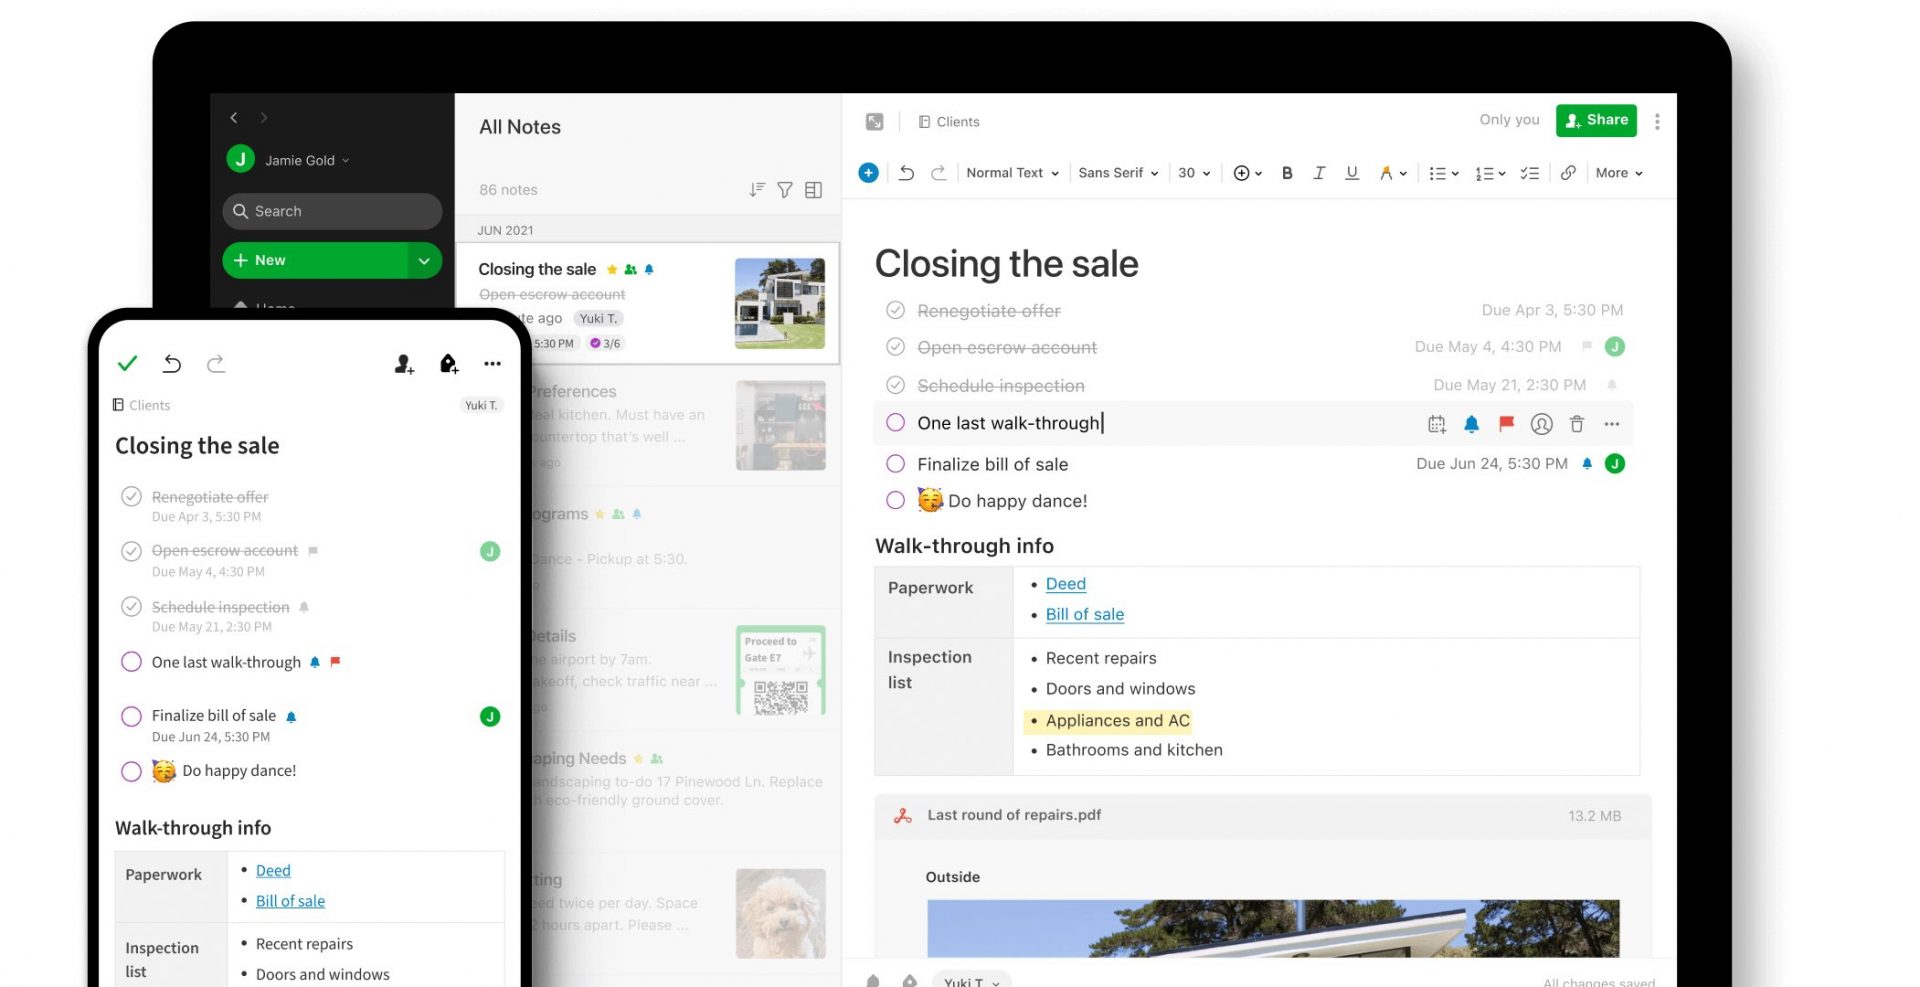Sort the All Notes list
Viewport: 1920px width, 987px height.
(757, 190)
